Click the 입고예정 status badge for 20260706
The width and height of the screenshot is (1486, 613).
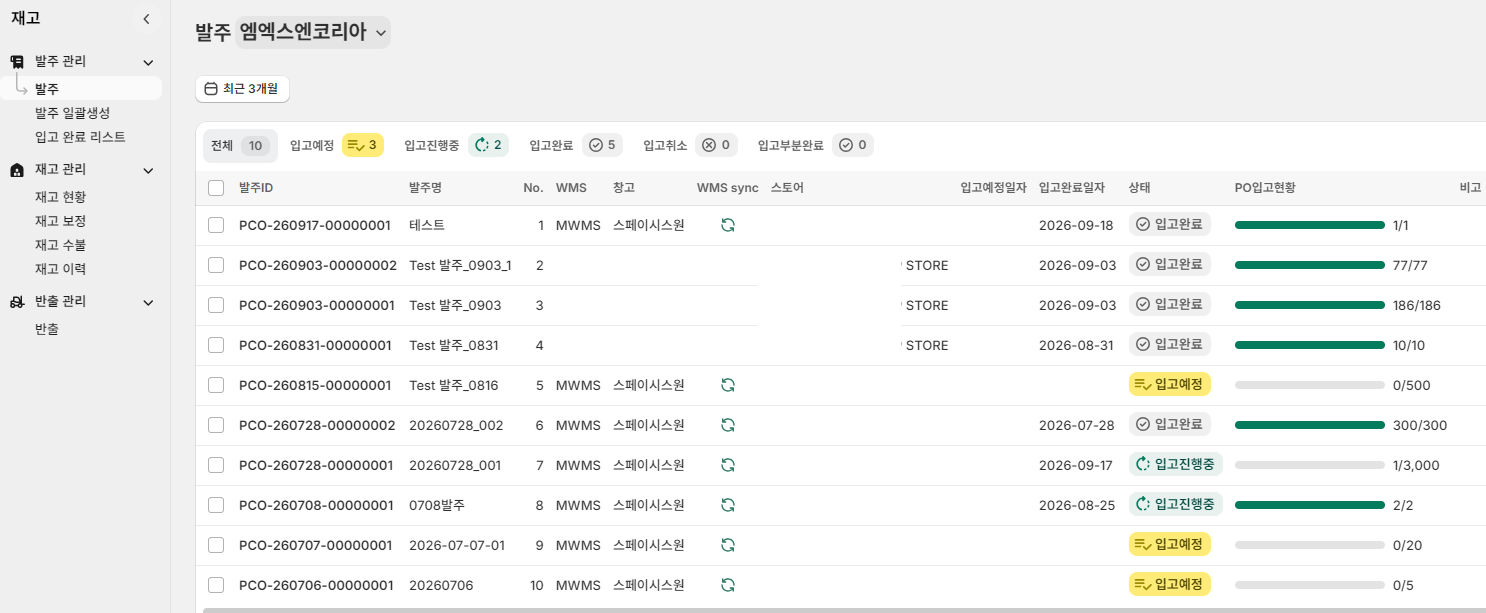(1169, 584)
